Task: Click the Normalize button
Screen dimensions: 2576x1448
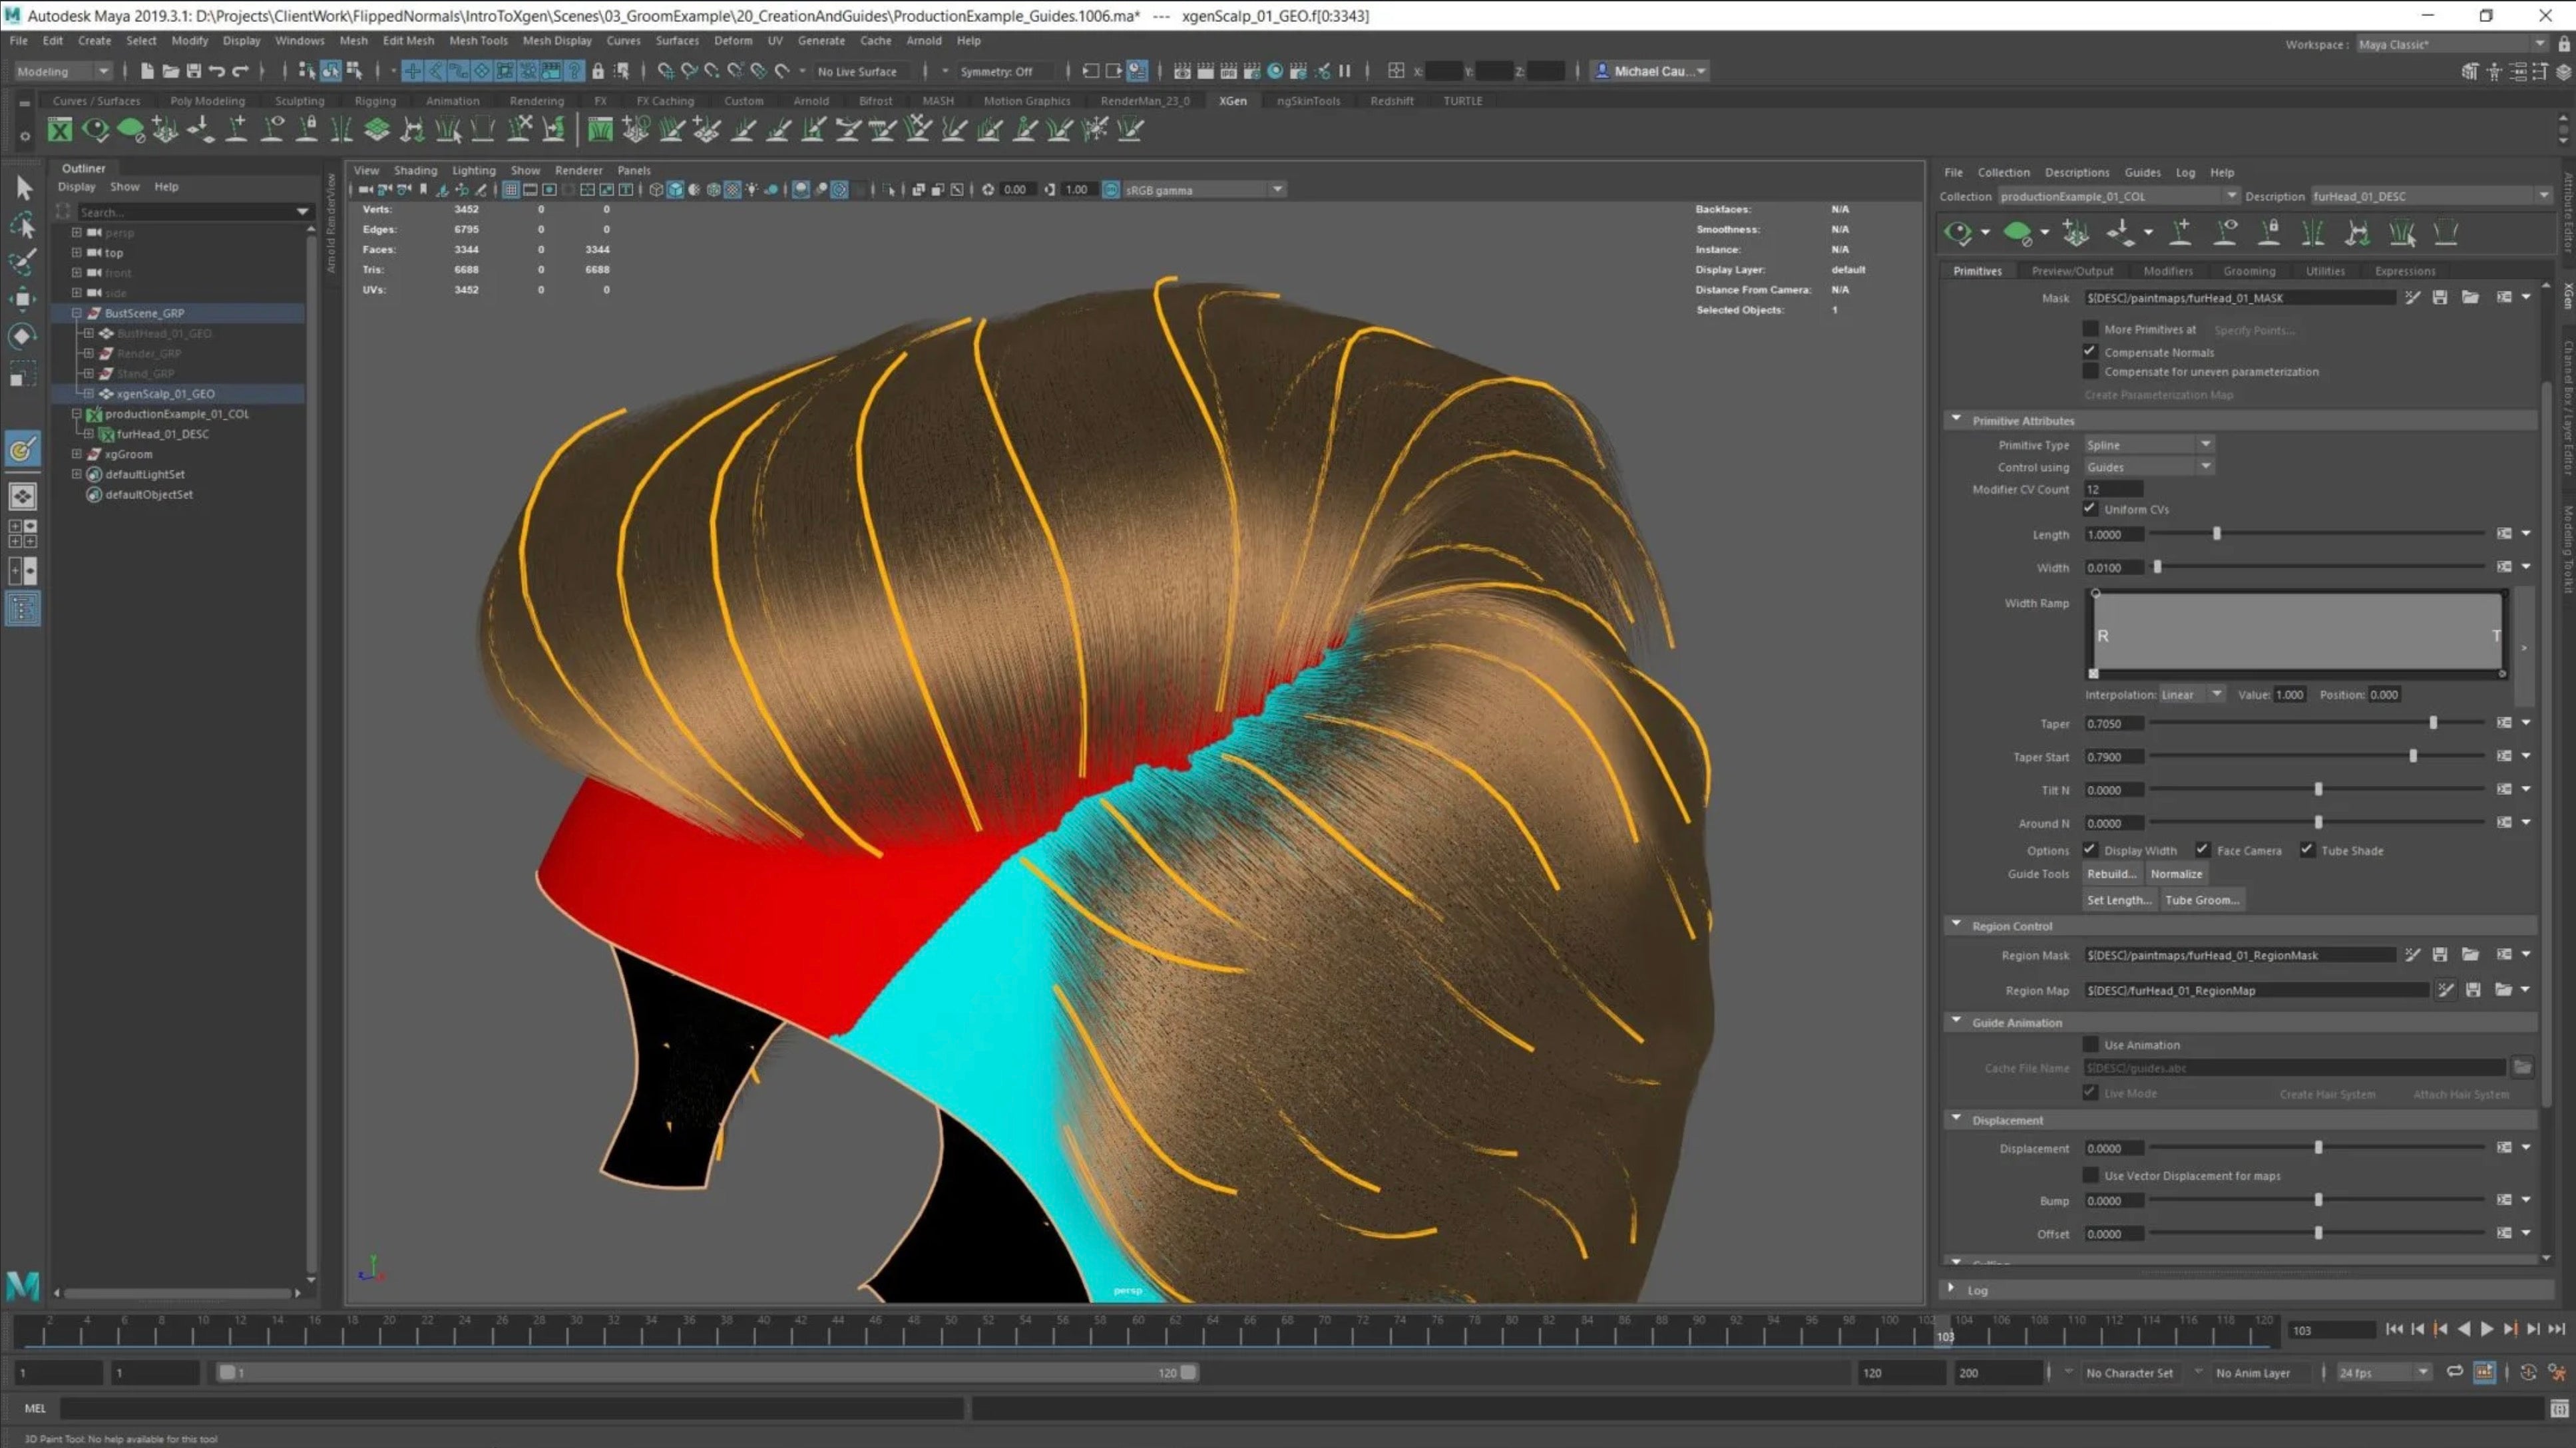Action: [x=2176, y=874]
